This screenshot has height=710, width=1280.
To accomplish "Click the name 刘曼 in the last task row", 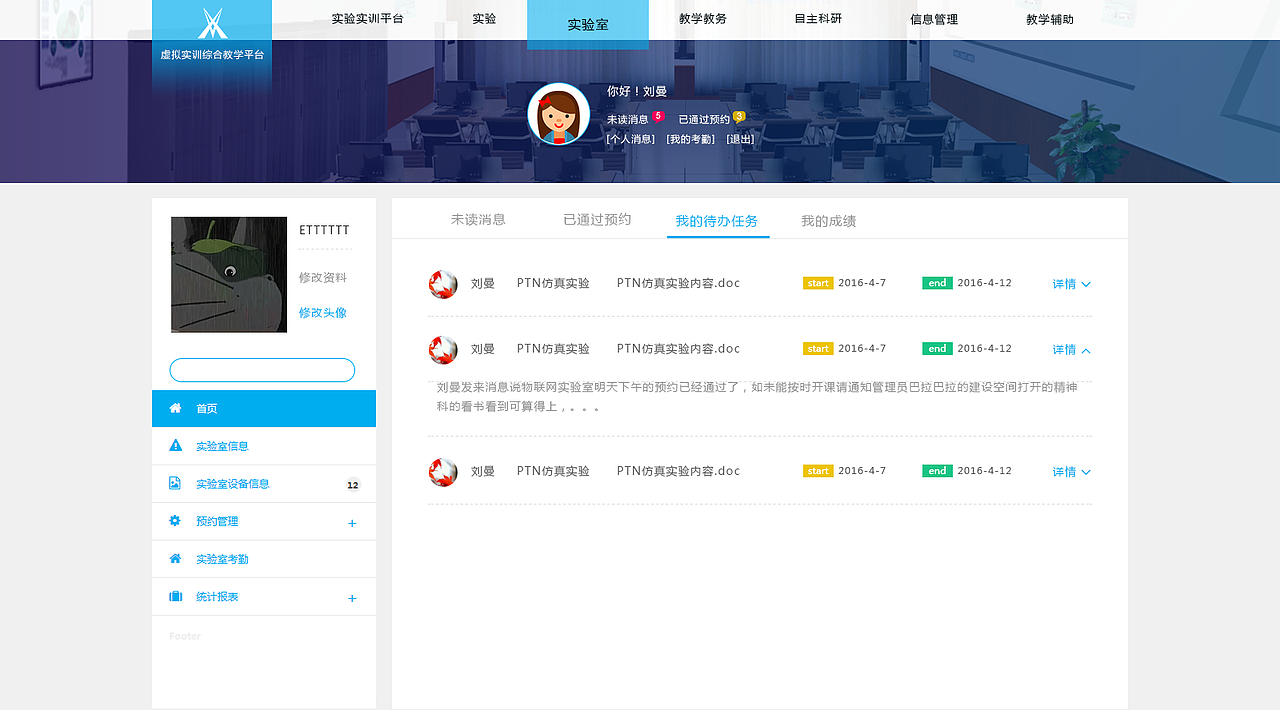I will pyautogui.click(x=483, y=472).
